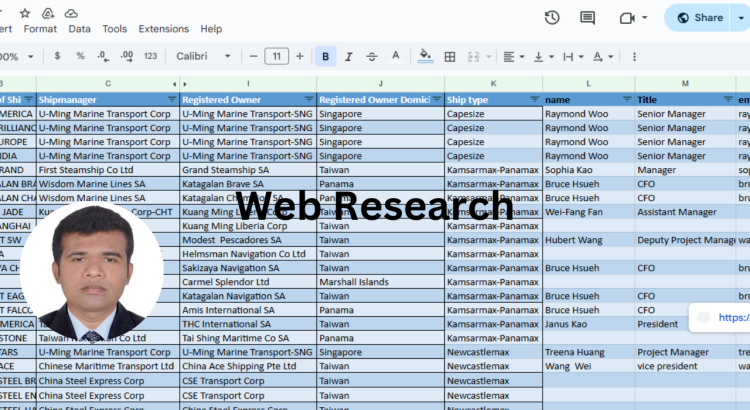Toggle bold formatting

[326, 56]
